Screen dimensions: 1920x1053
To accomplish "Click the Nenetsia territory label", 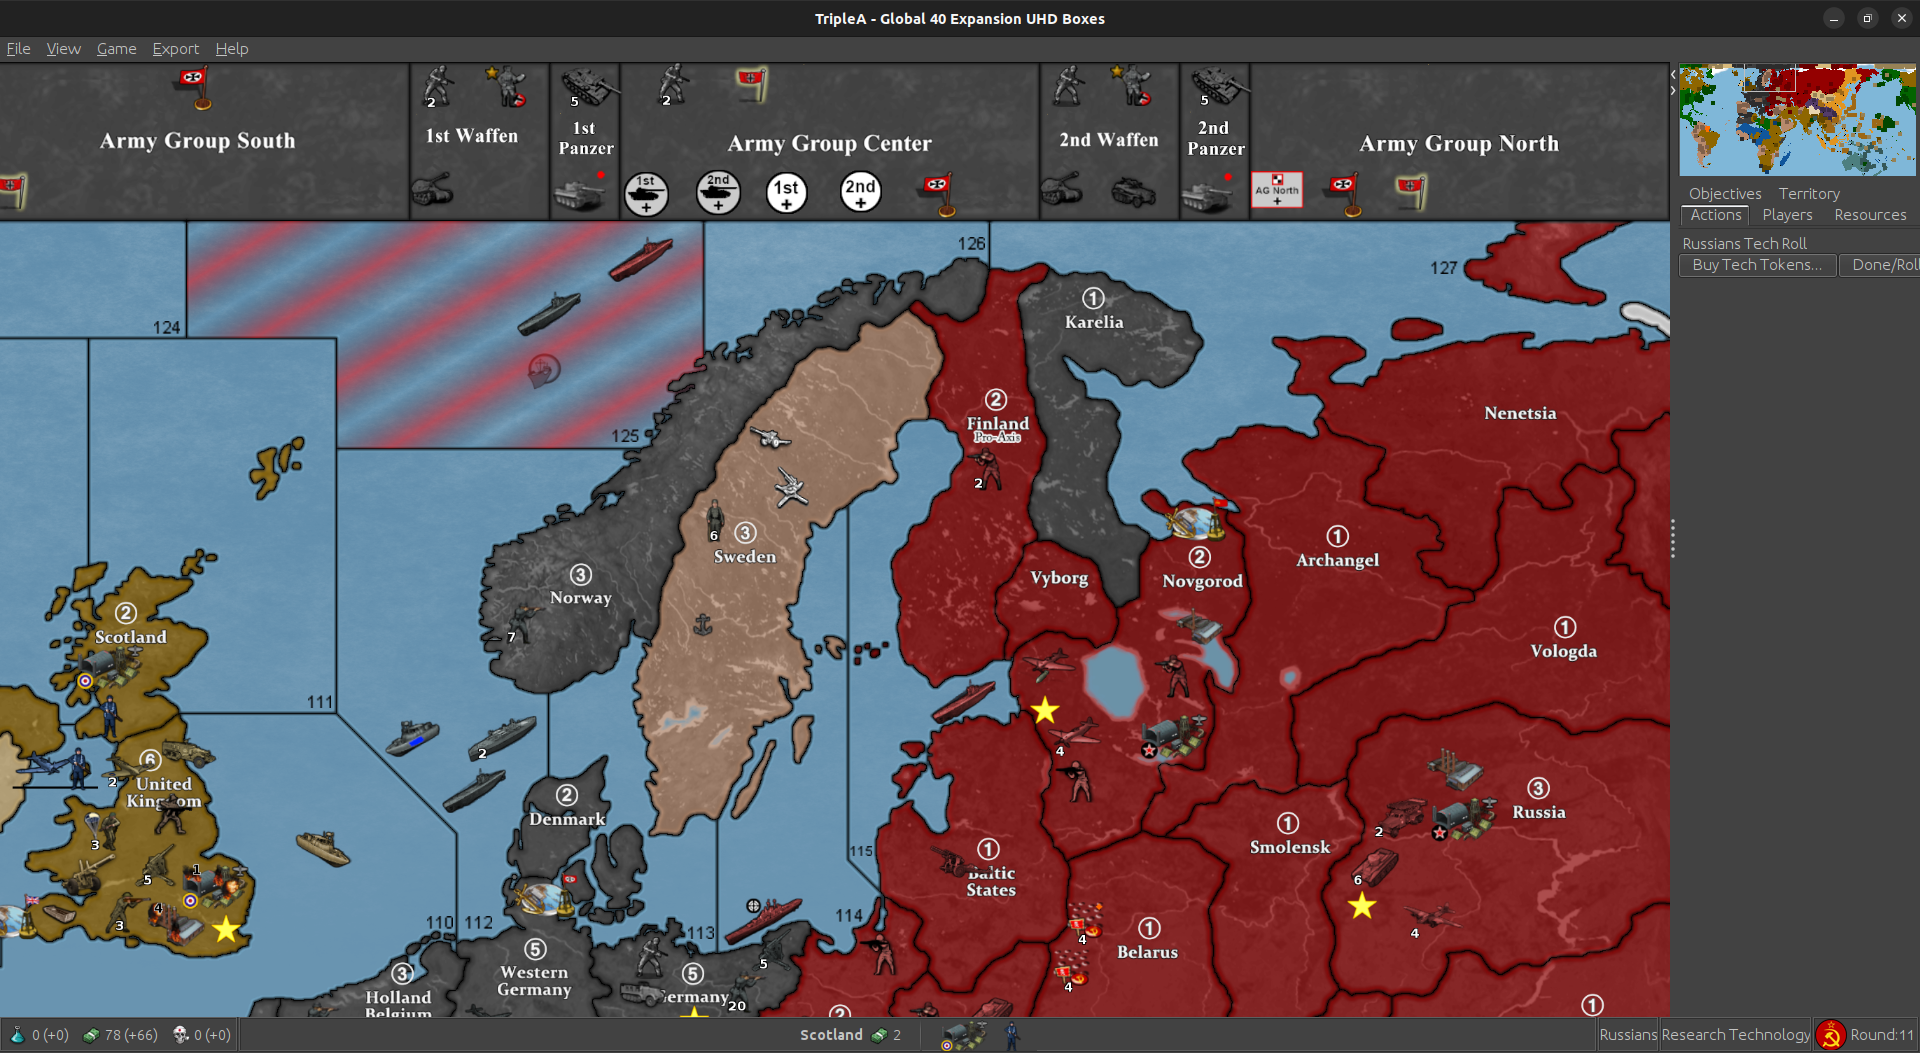I will coord(1520,413).
